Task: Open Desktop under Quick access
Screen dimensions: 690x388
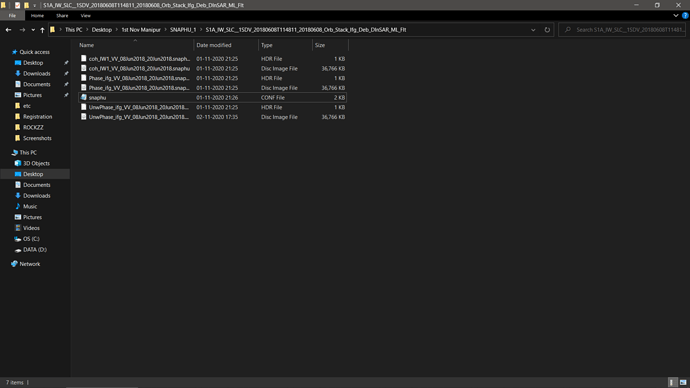Action: pos(33,62)
